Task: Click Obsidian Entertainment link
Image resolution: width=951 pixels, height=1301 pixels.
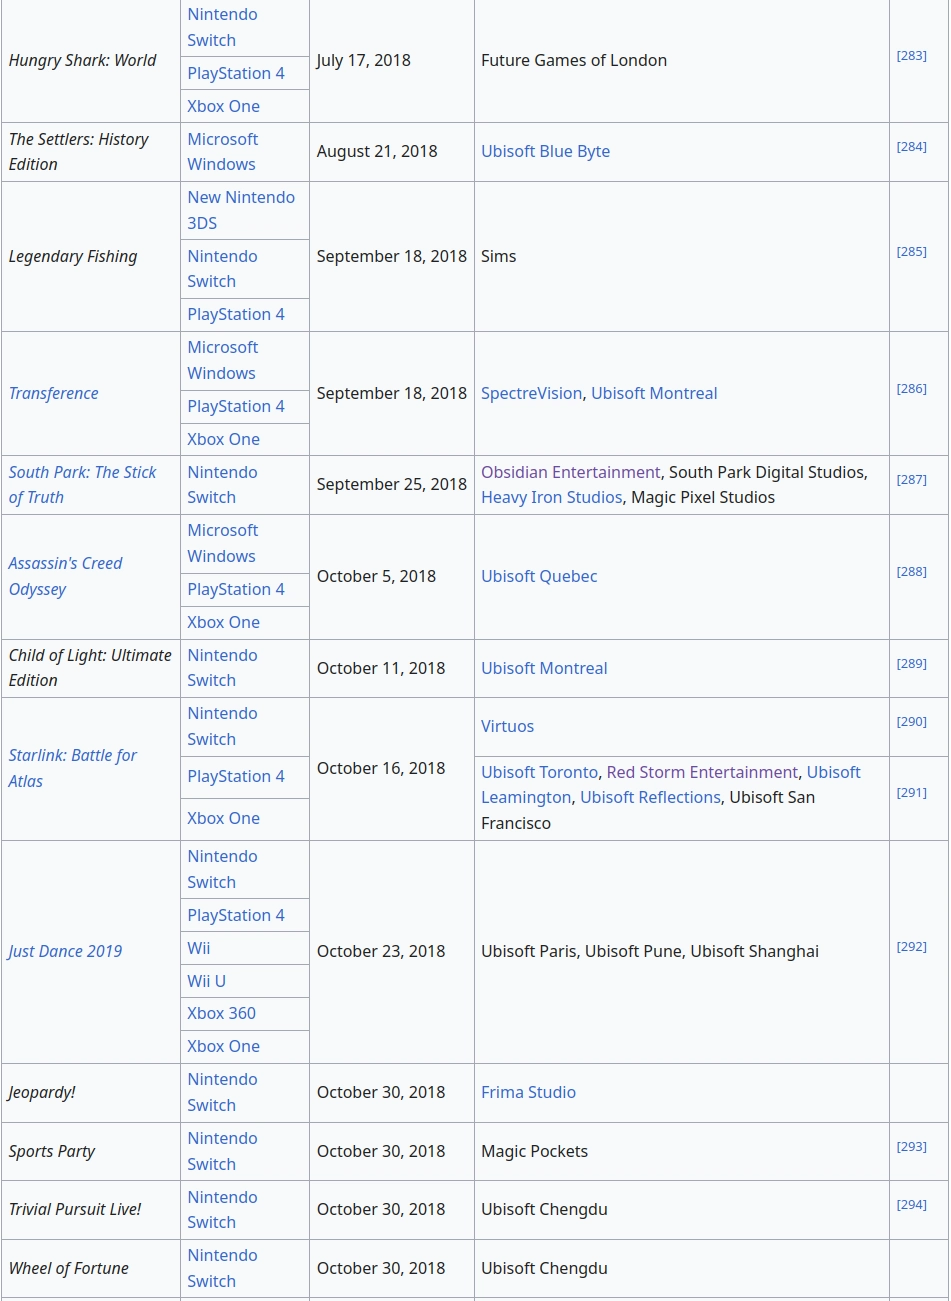Action: (x=570, y=472)
